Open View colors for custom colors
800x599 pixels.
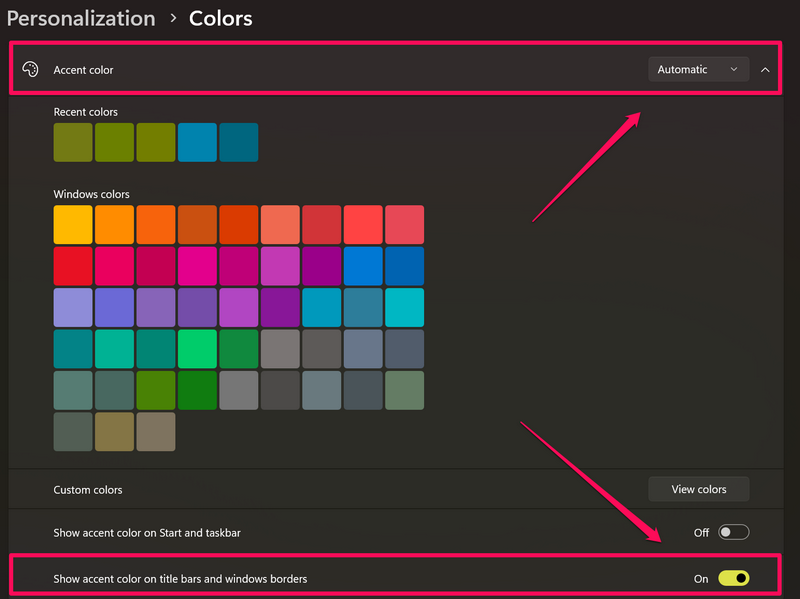tap(698, 489)
